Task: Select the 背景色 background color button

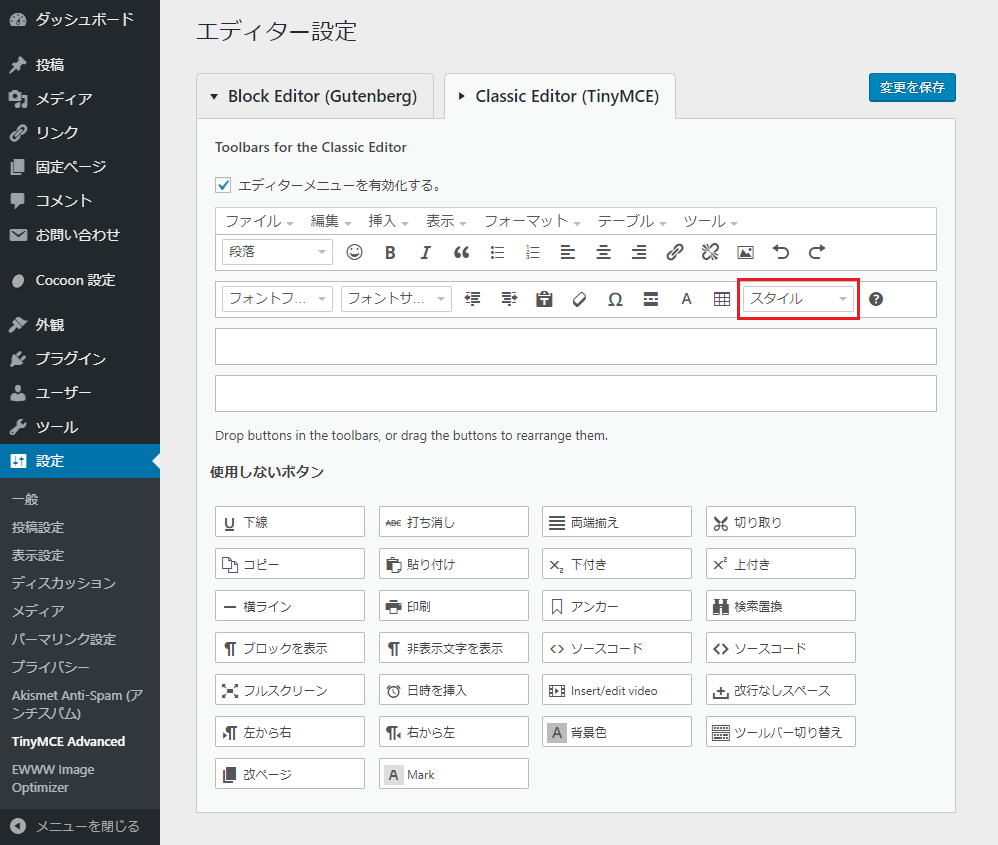Action: 617,732
